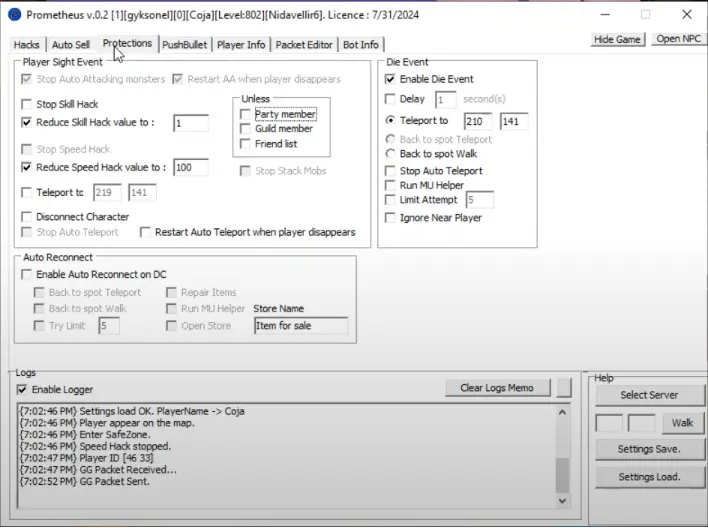Open the PushBullet tab
708x528 pixels.
pyautogui.click(x=185, y=45)
